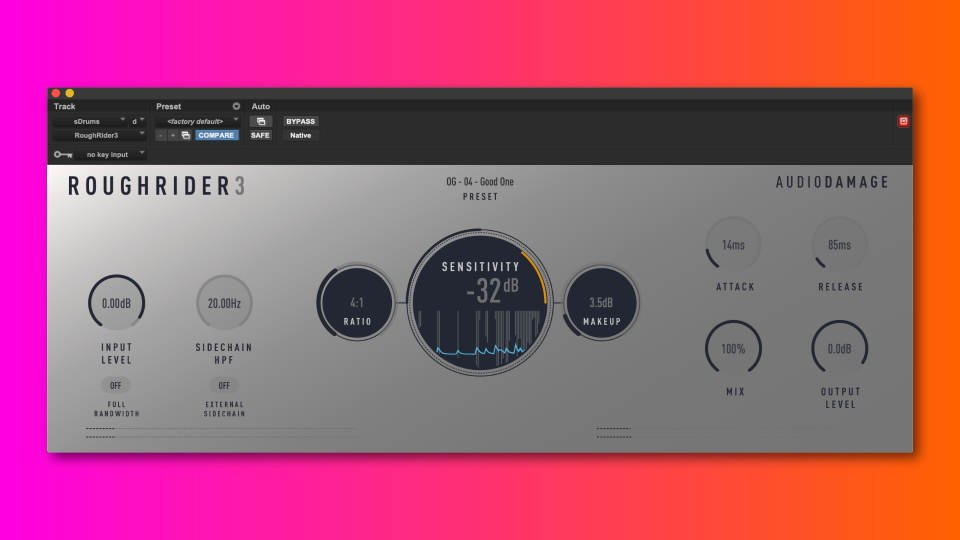Image resolution: width=960 pixels, height=540 pixels.
Task: Click the 3.5dB Makeup knob
Action: coord(601,302)
